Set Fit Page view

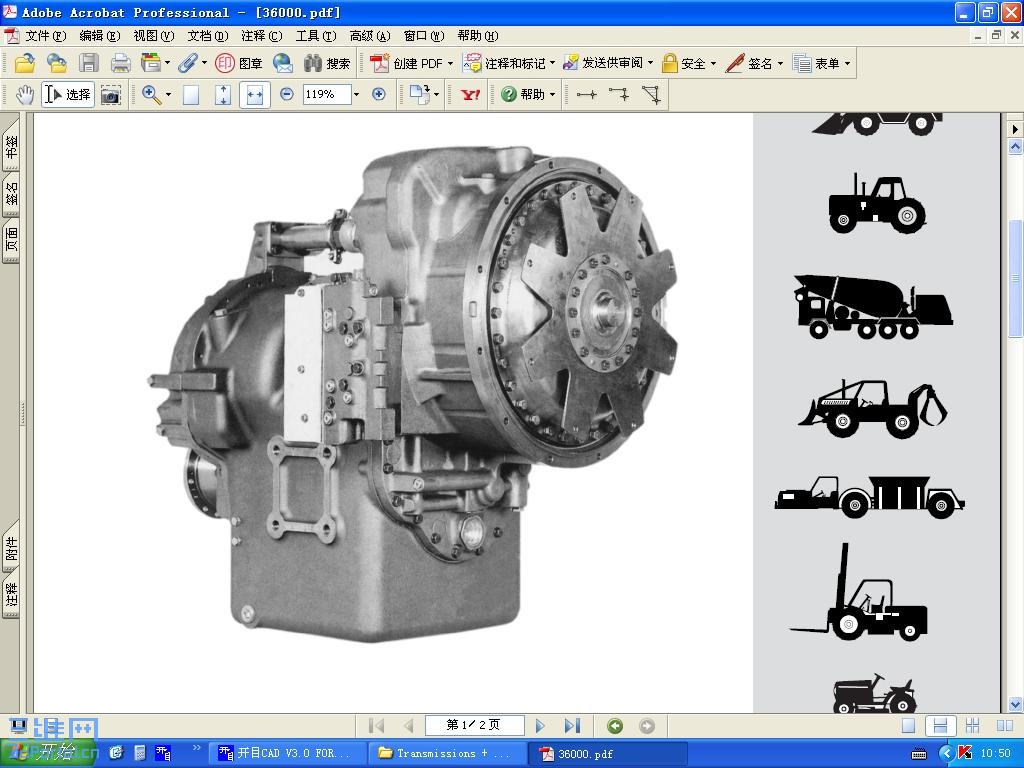coord(223,95)
